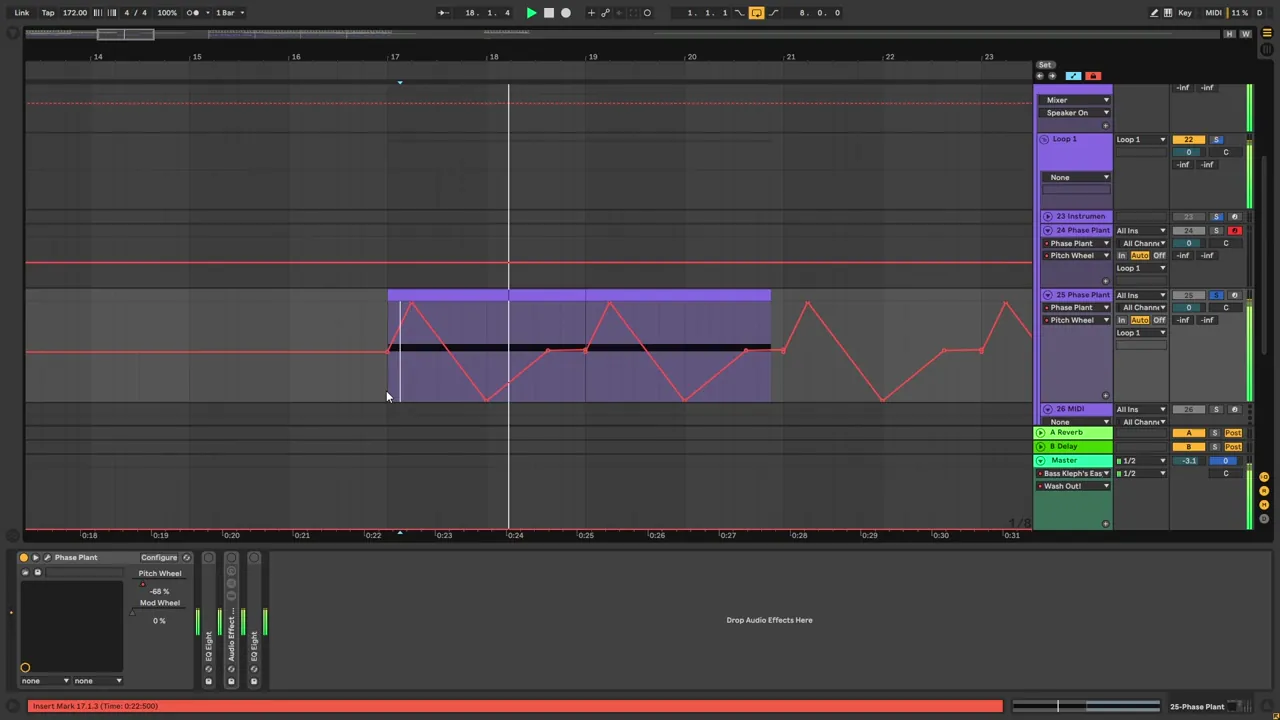Open Phase Plant device dropdown on track 25

pos(1076,308)
